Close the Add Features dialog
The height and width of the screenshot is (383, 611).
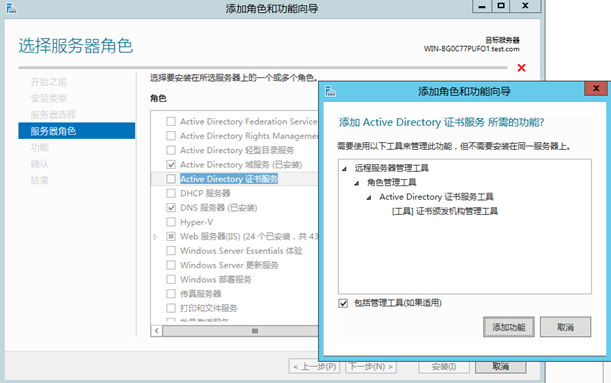(x=596, y=88)
